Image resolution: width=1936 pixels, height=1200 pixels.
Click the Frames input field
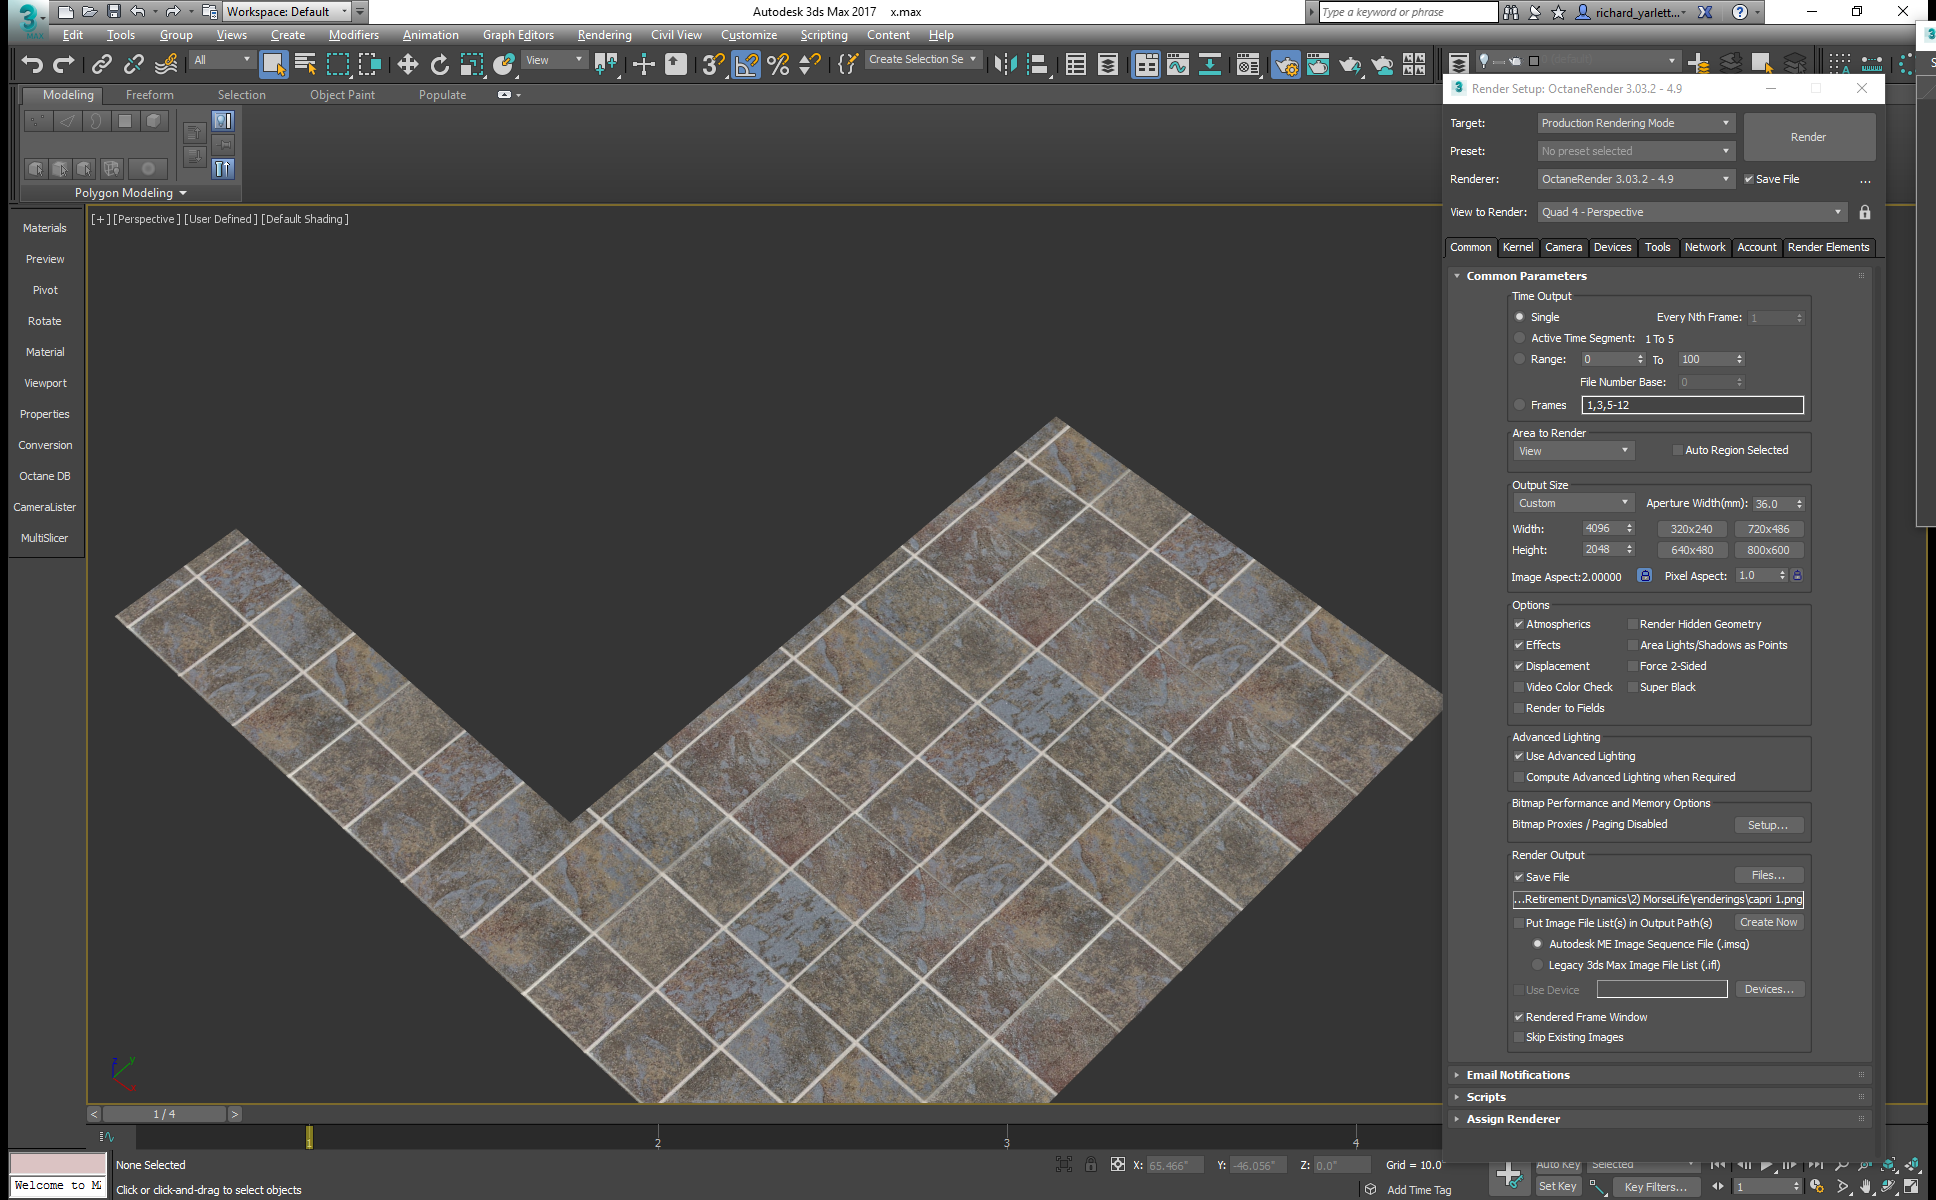point(1692,405)
